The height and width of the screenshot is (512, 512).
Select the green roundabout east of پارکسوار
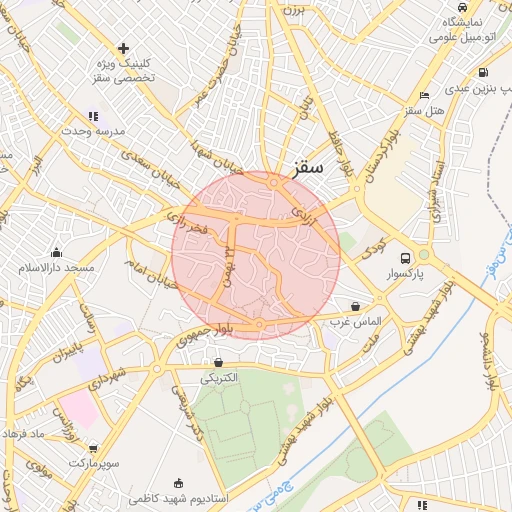[x=424, y=255]
